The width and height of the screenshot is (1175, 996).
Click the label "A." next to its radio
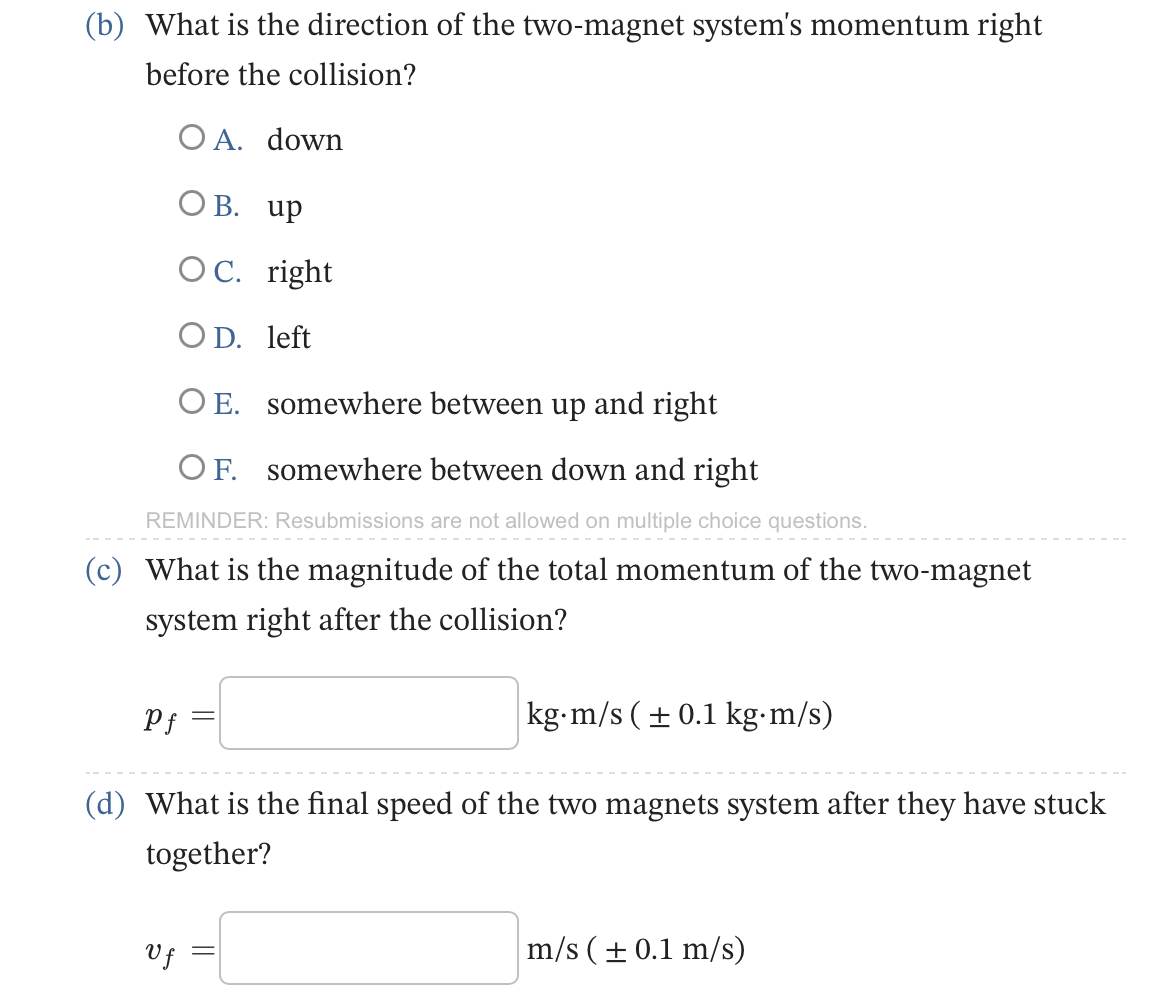coord(228,139)
